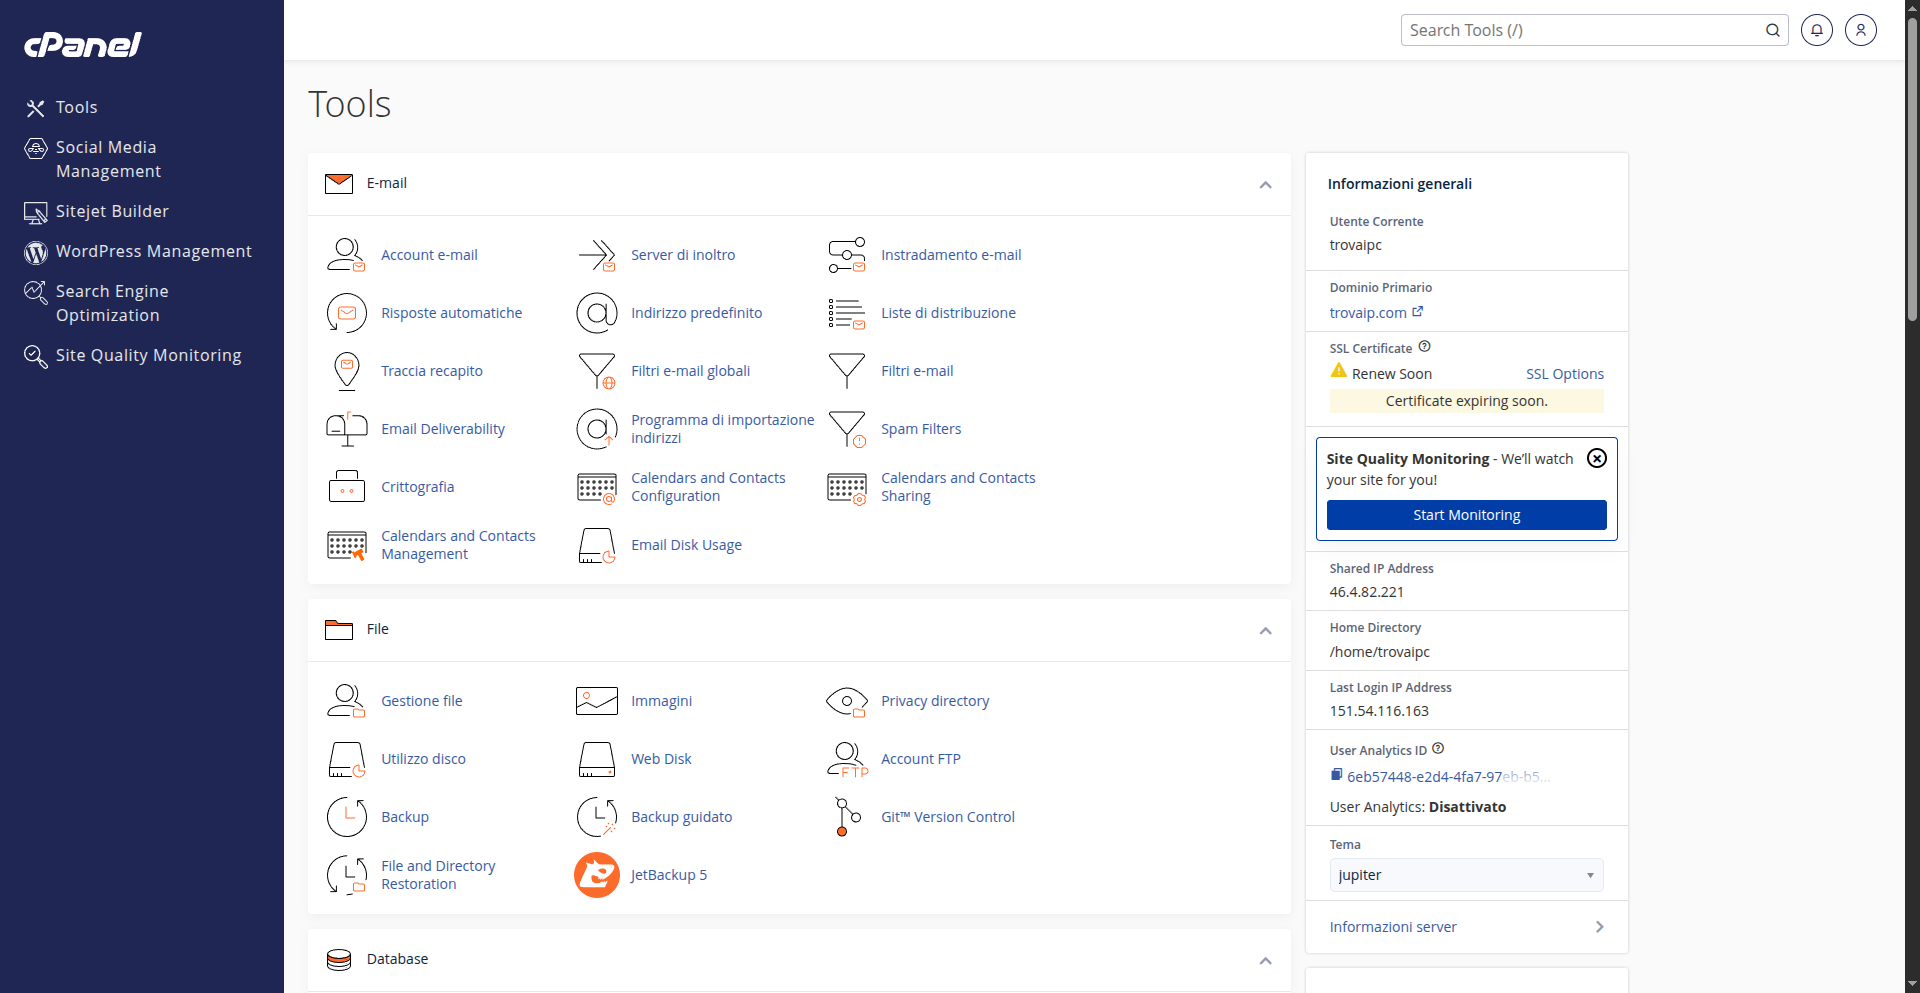Open the Indirizzo predefinito icon
1920x993 pixels.
596,313
